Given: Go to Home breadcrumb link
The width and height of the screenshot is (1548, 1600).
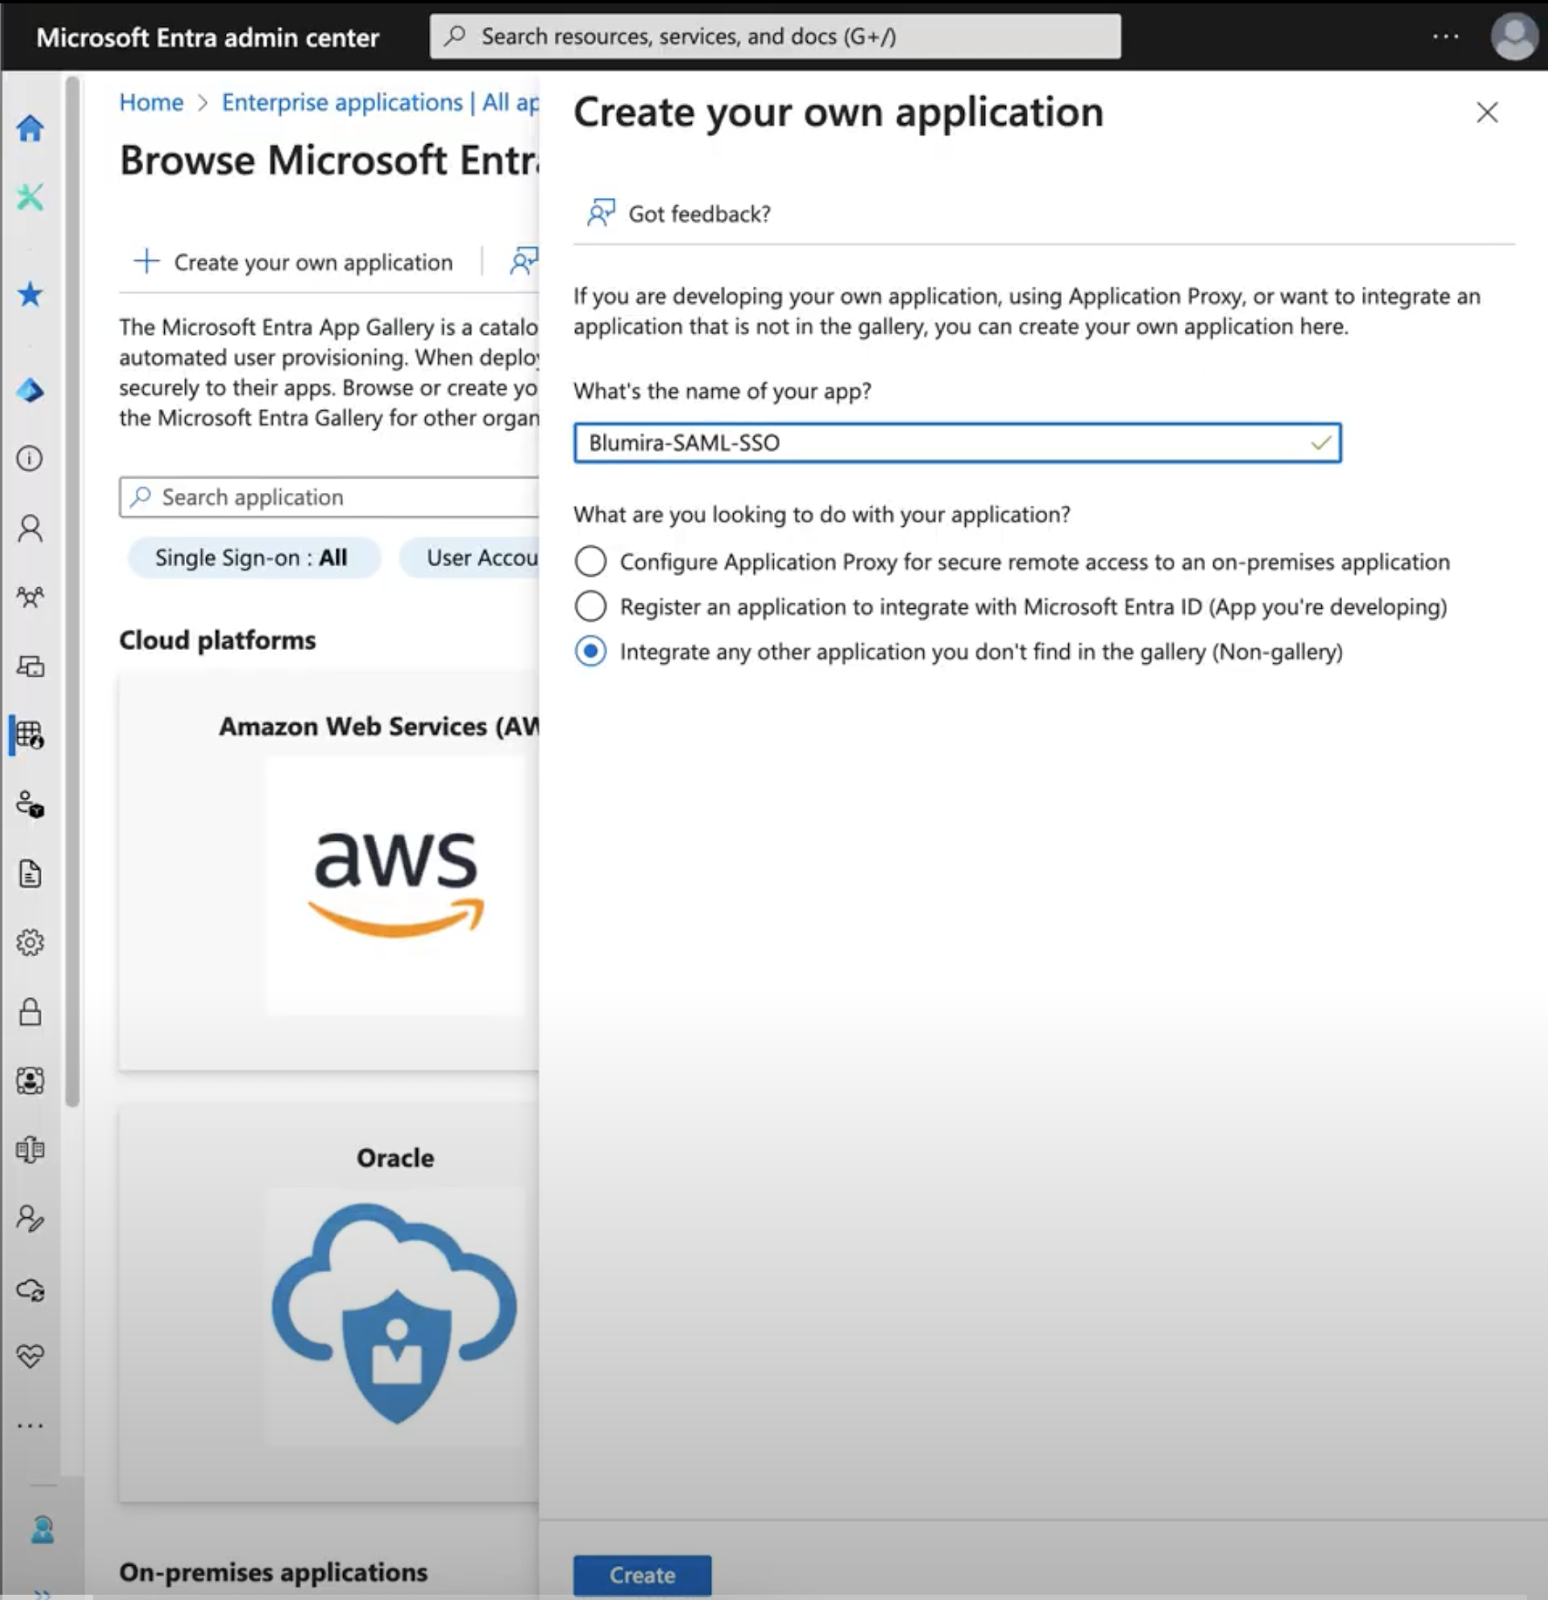Looking at the screenshot, I should pyautogui.click(x=151, y=102).
